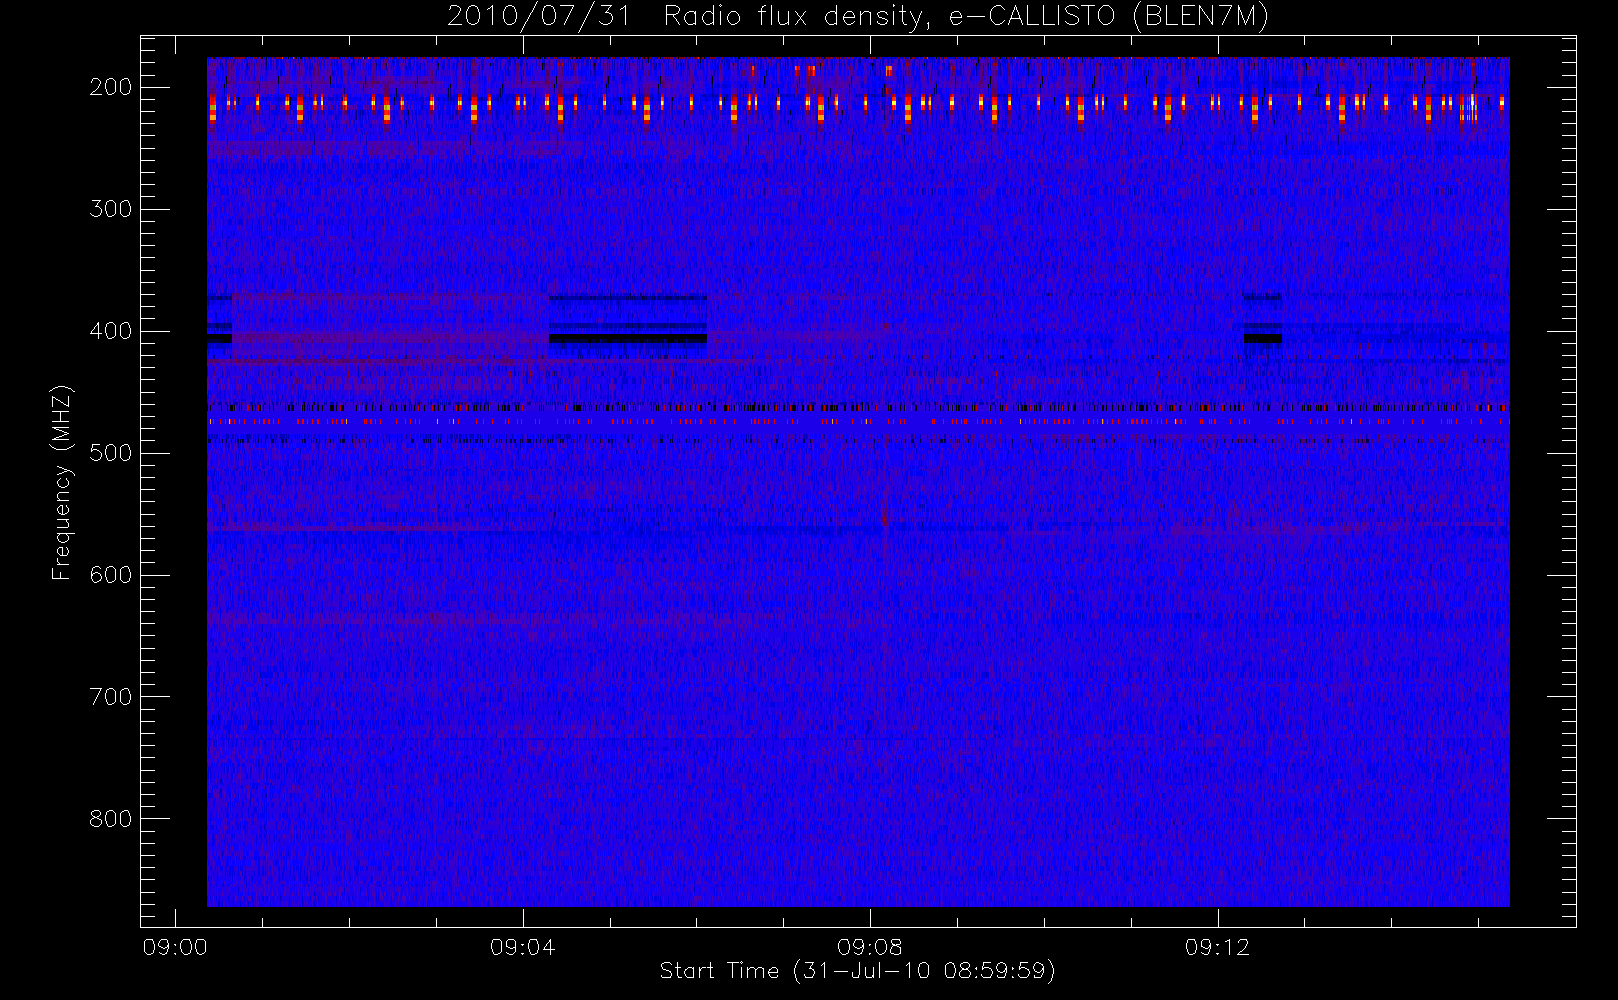Click the 800 frequency tick label
This screenshot has height=1000, width=1618.
click(x=110, y=819)
